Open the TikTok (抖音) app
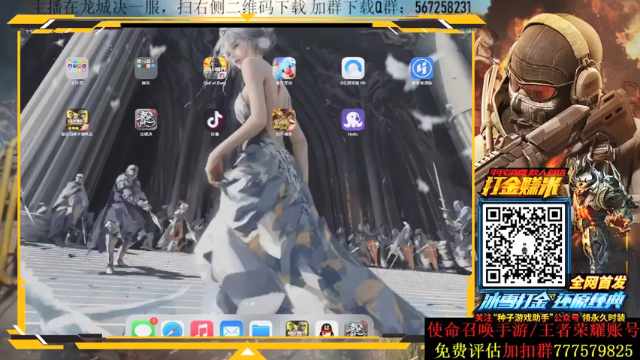 click(x=215, y=120)
